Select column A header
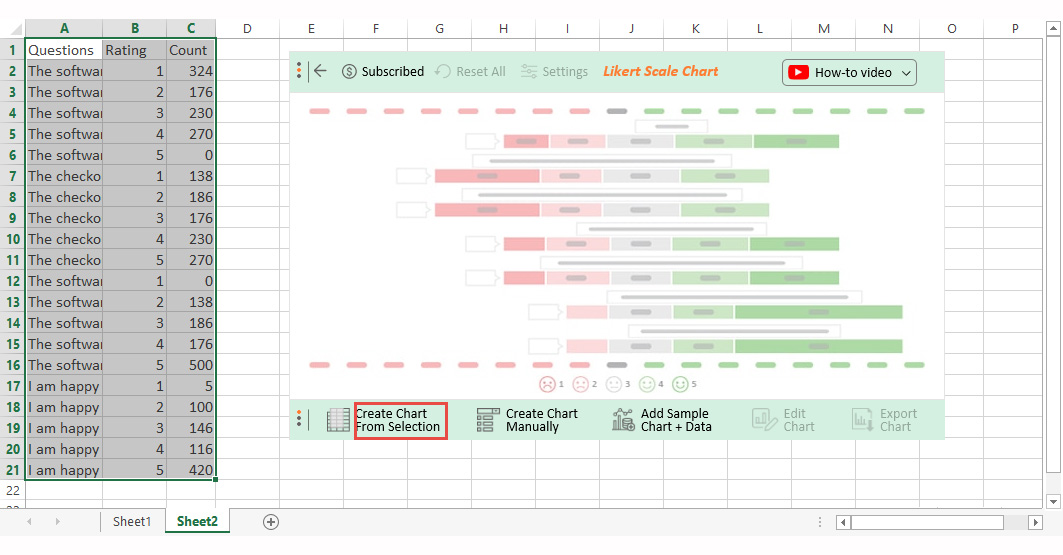 click(64, 28)
